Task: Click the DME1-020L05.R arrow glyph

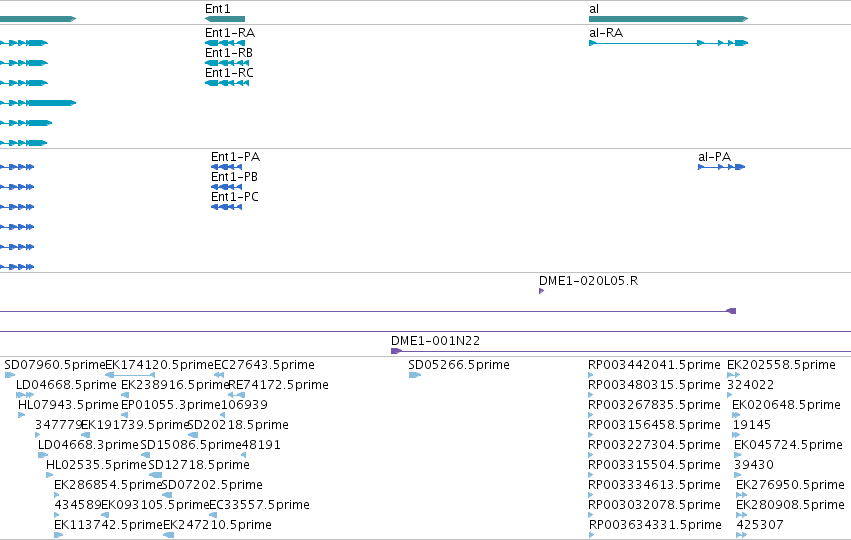Action: (541, 291)
